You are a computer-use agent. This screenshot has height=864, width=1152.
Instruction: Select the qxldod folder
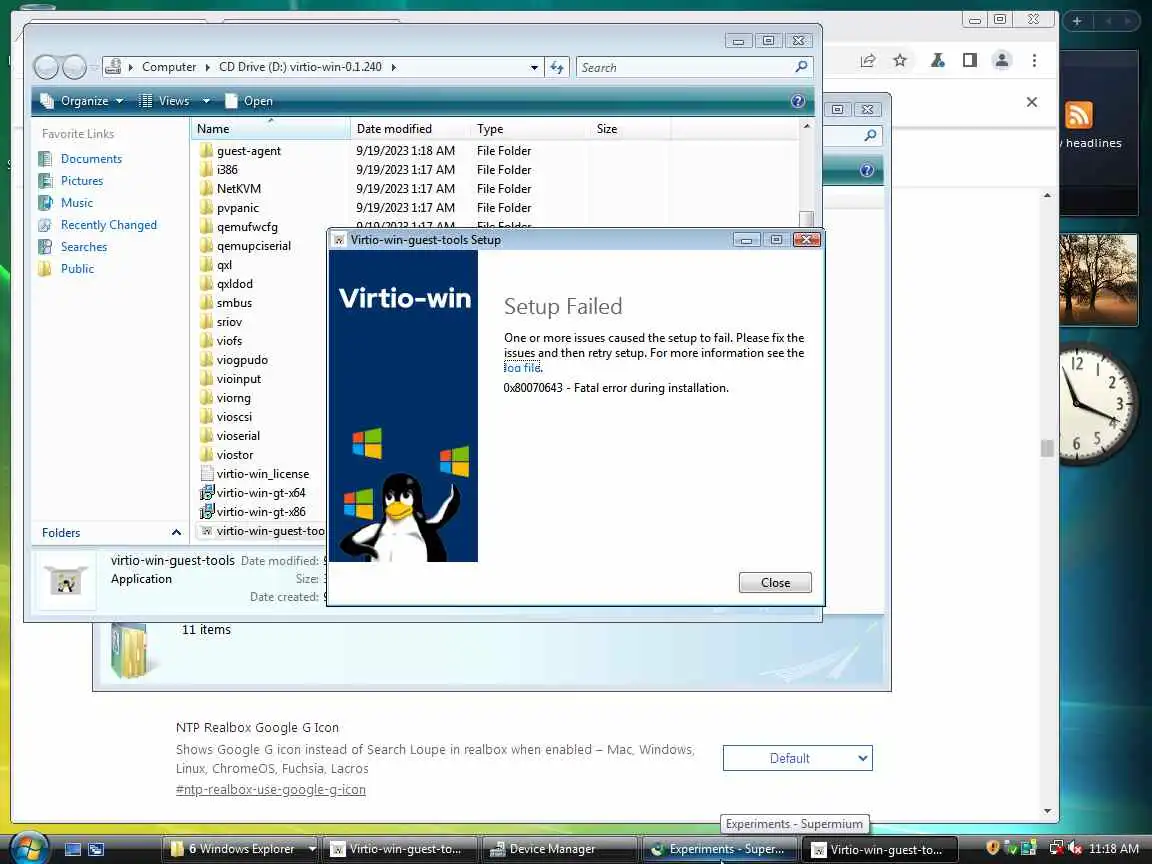pos(234,284)
